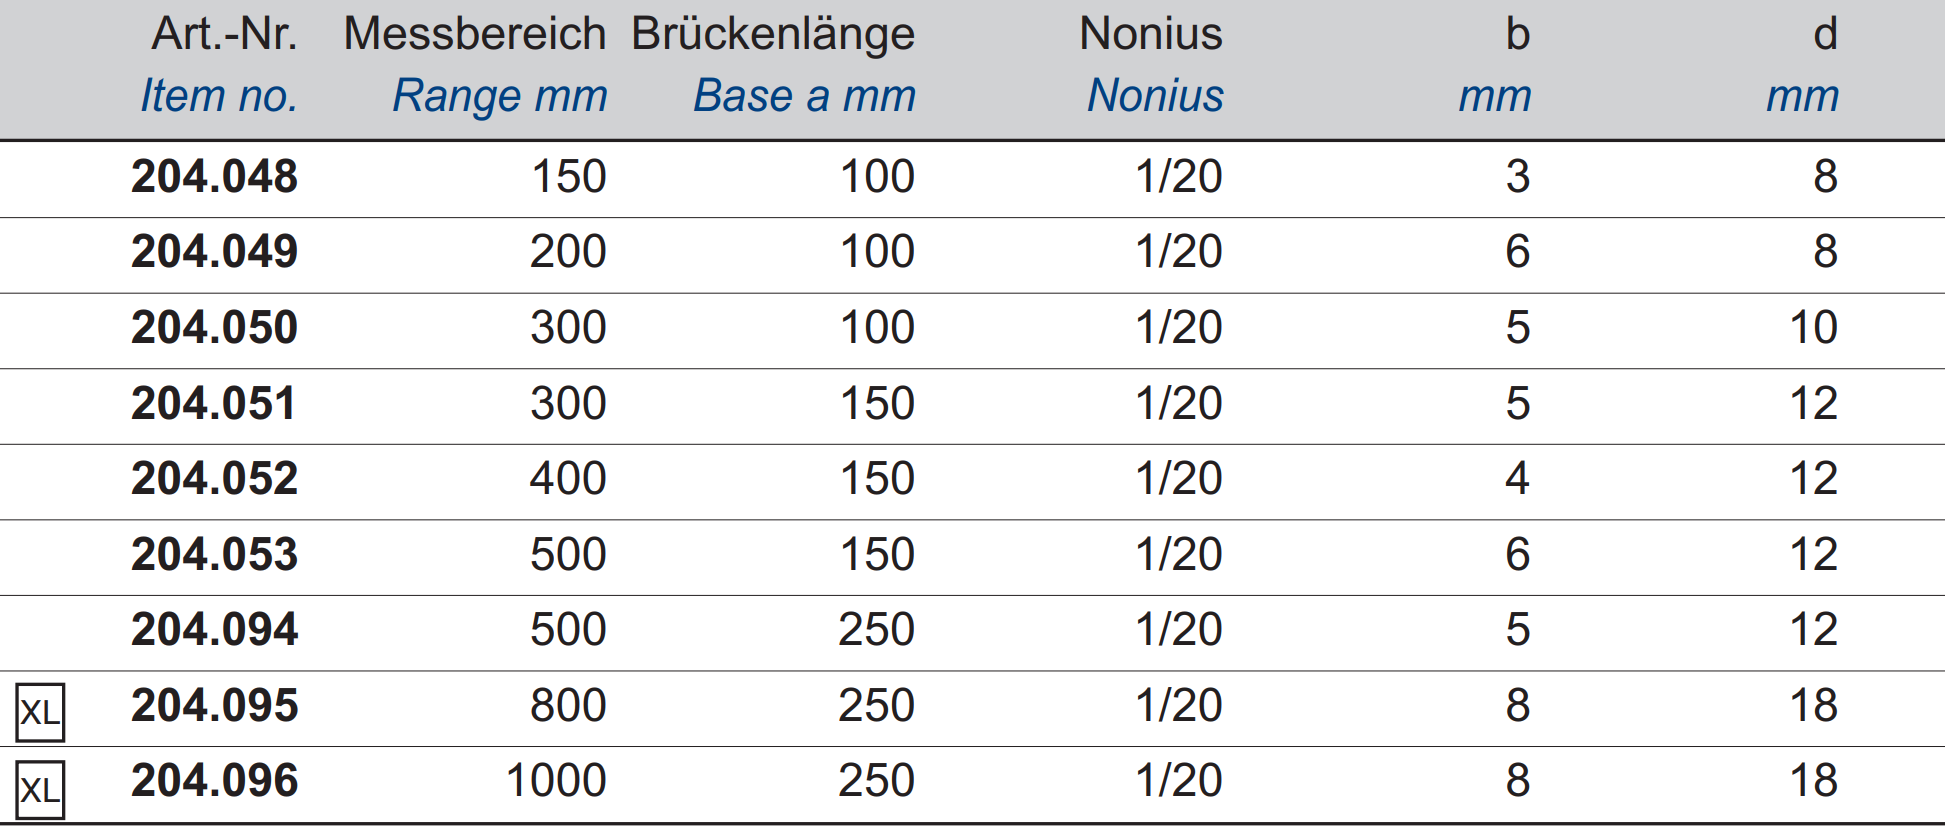
Task: Click item number 204.096
Action: pos(214,781)
